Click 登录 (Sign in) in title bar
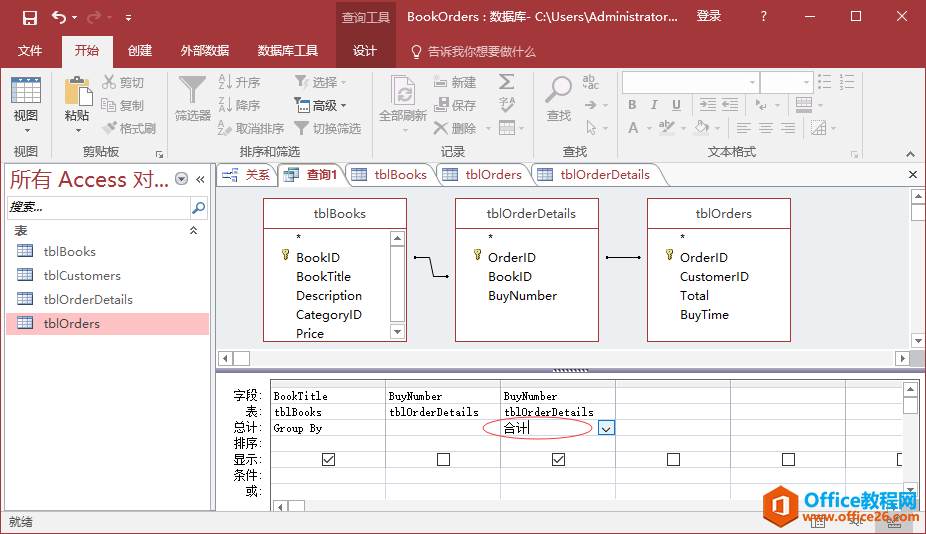This screenshot has height=534, width=926. (x=709, y=17)
